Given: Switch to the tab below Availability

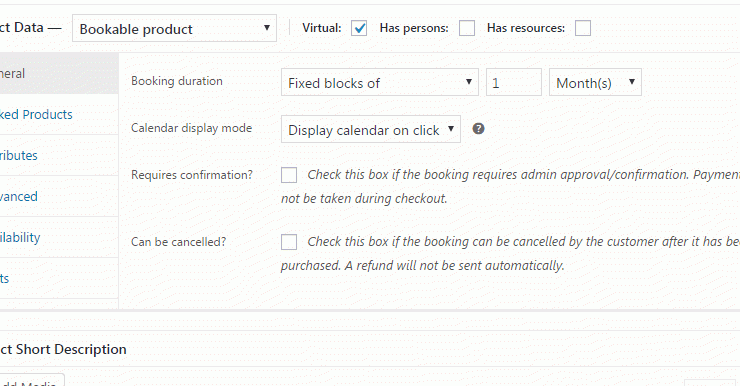Looking at the screenshot, I should (59, 278).
